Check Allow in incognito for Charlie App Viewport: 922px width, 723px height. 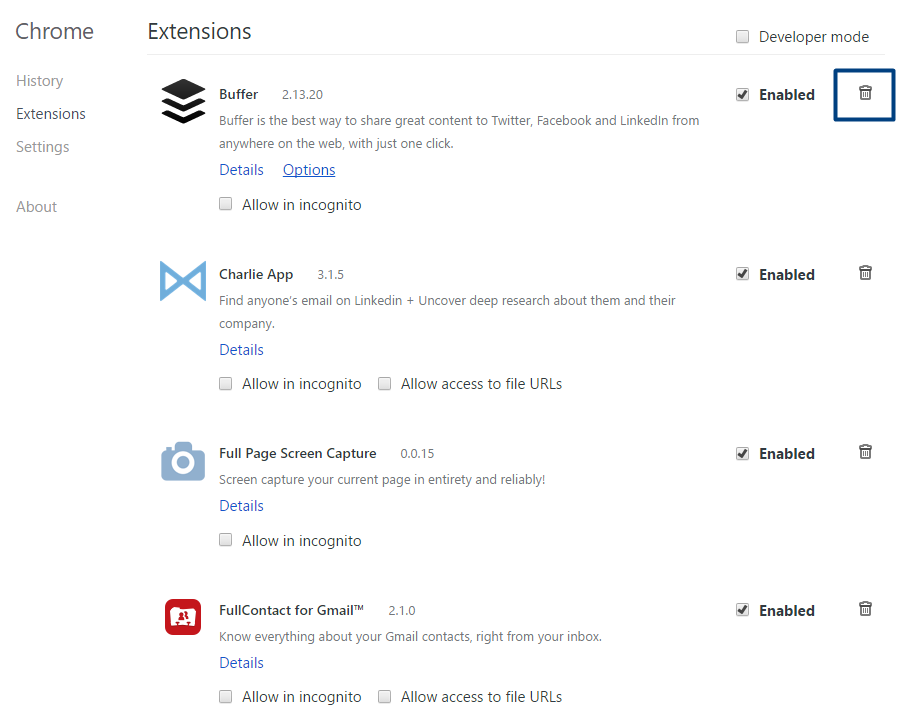coord(225,384)
